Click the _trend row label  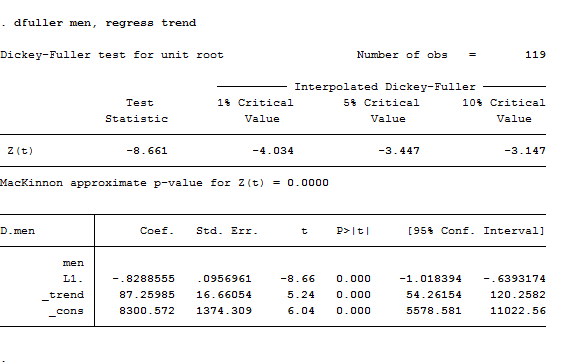pos(63,295)
